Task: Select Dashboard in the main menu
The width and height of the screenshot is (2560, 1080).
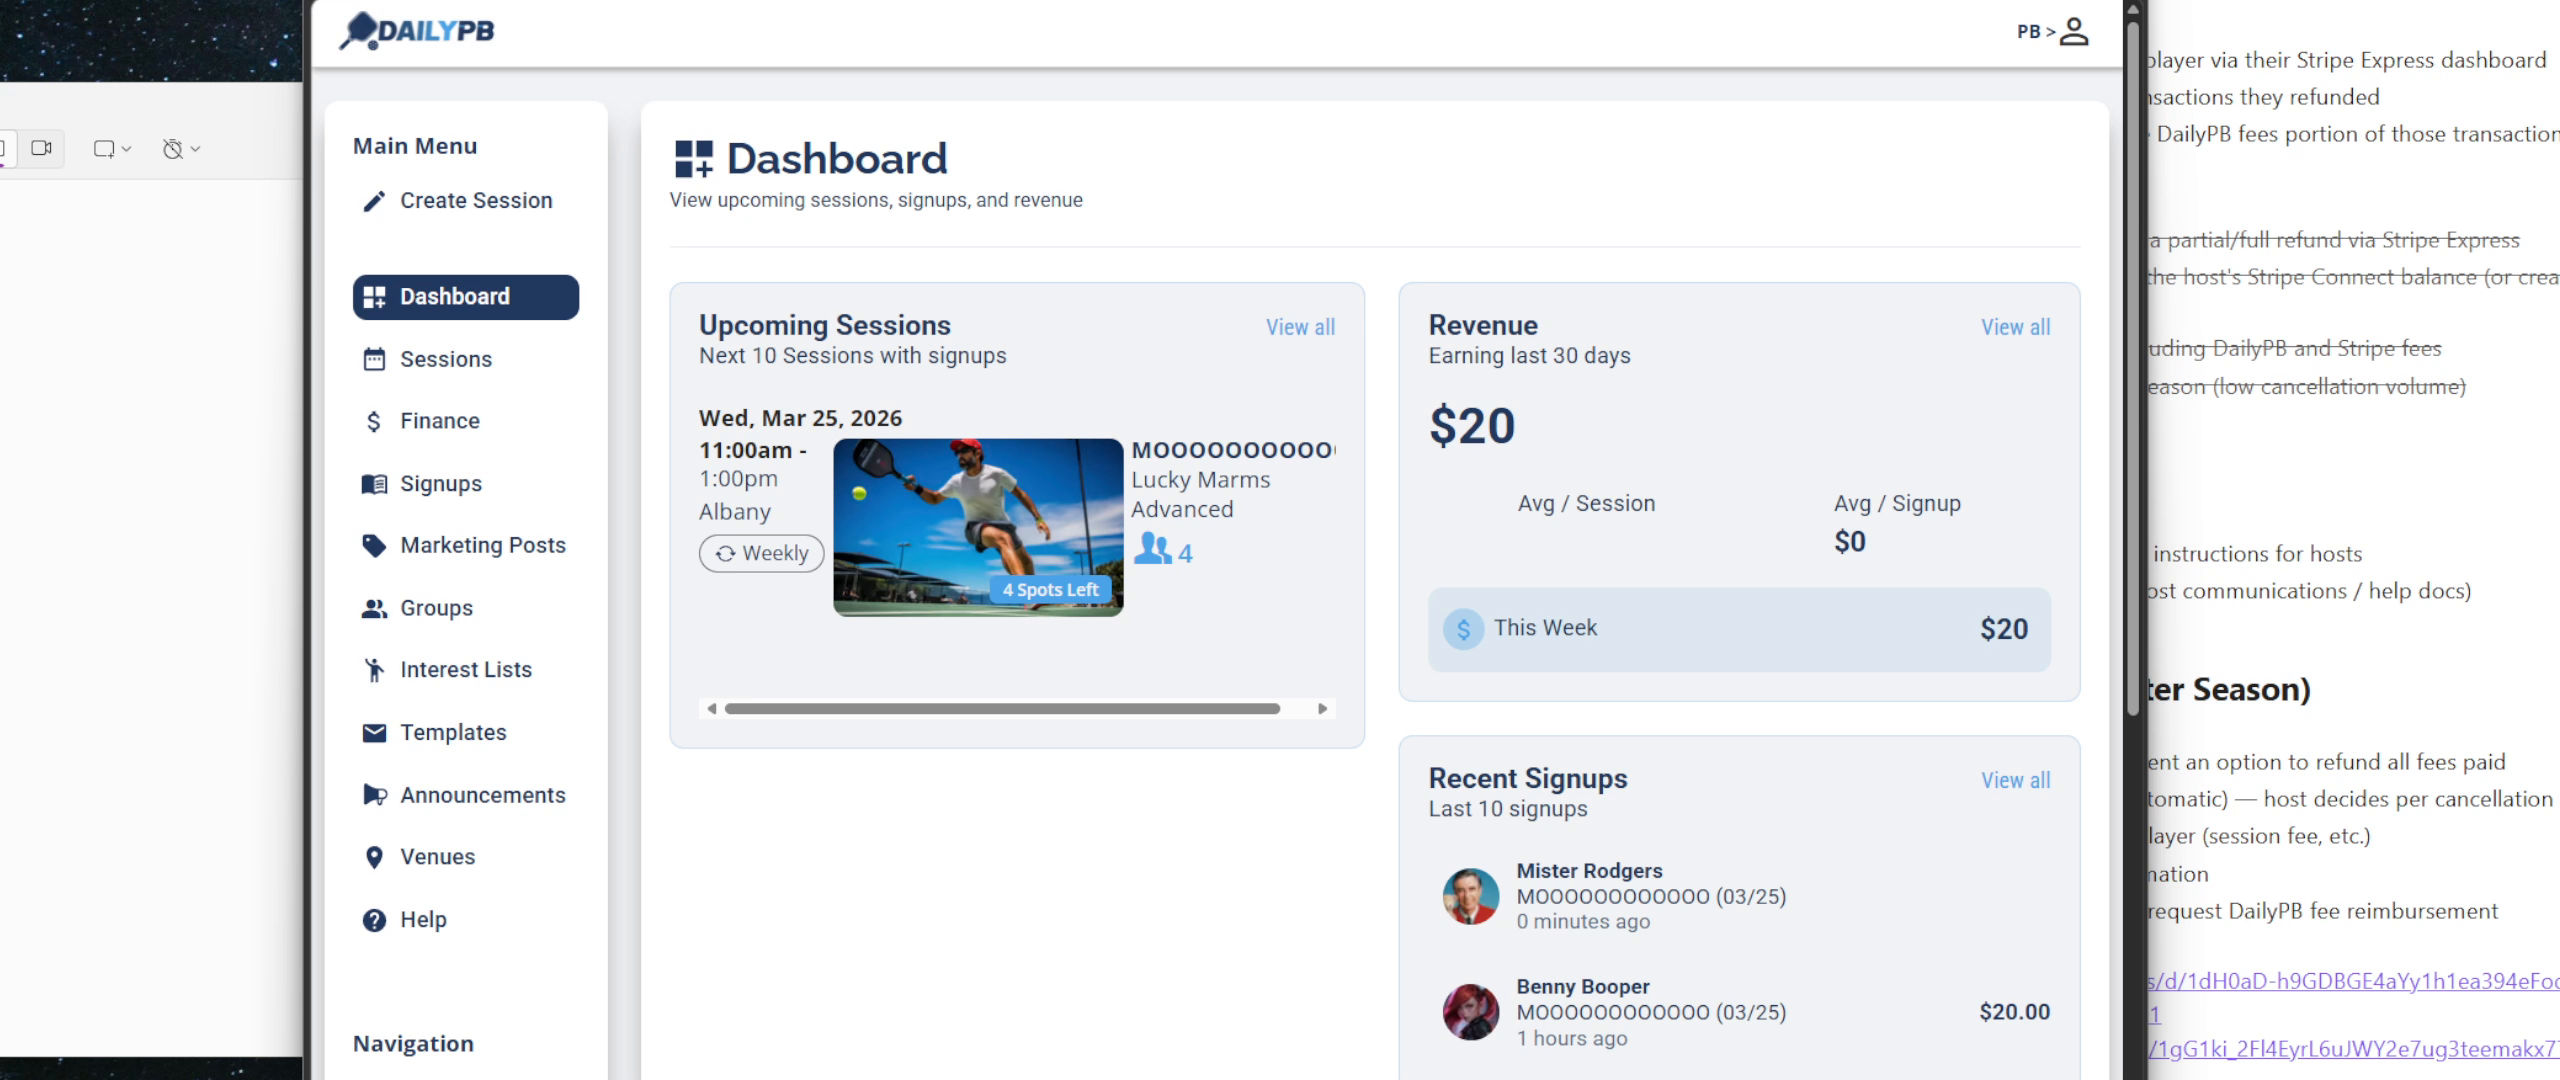Action: point(466,297)
